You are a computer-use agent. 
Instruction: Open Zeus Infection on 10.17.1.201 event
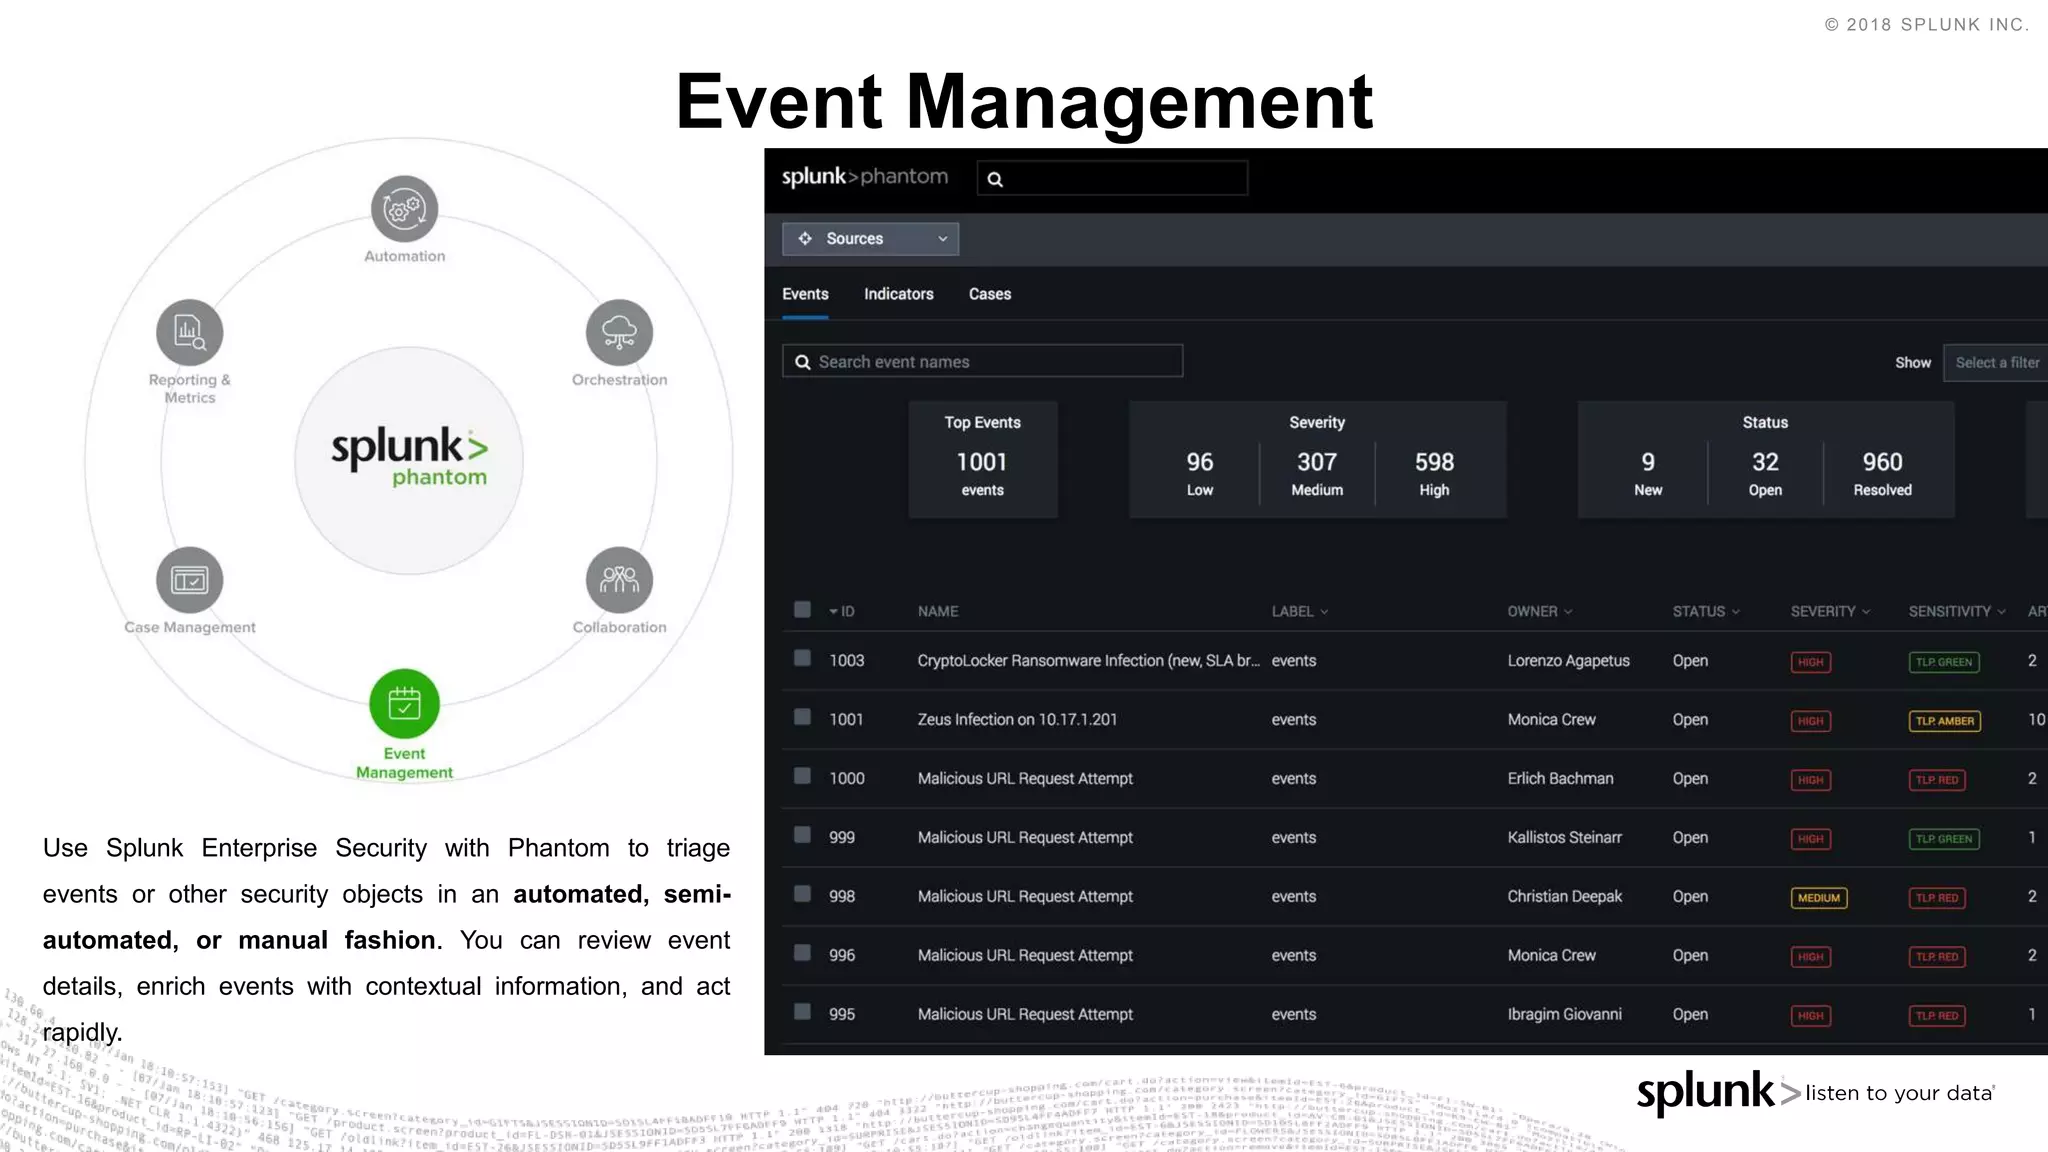coord(1017,720)
